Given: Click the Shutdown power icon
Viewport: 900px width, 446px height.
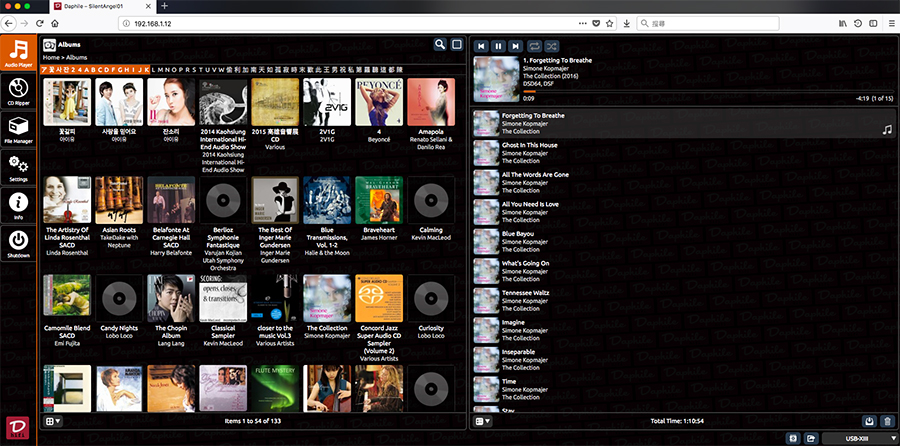Looking at the screenshot, I should 18,243.
